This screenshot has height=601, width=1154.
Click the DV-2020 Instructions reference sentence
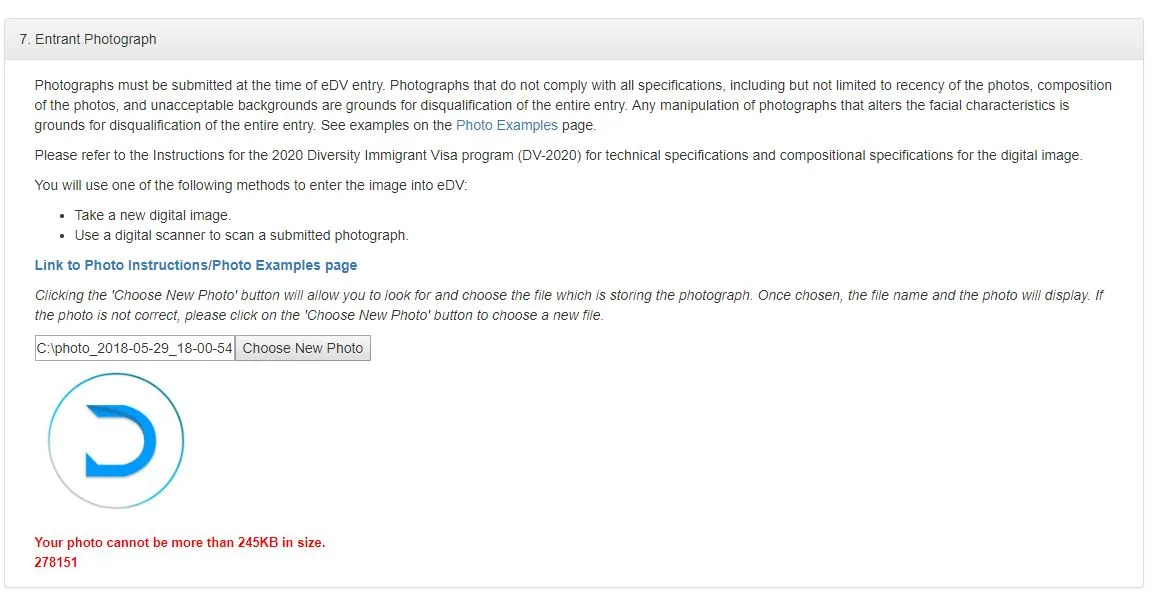tap(559, 155)
